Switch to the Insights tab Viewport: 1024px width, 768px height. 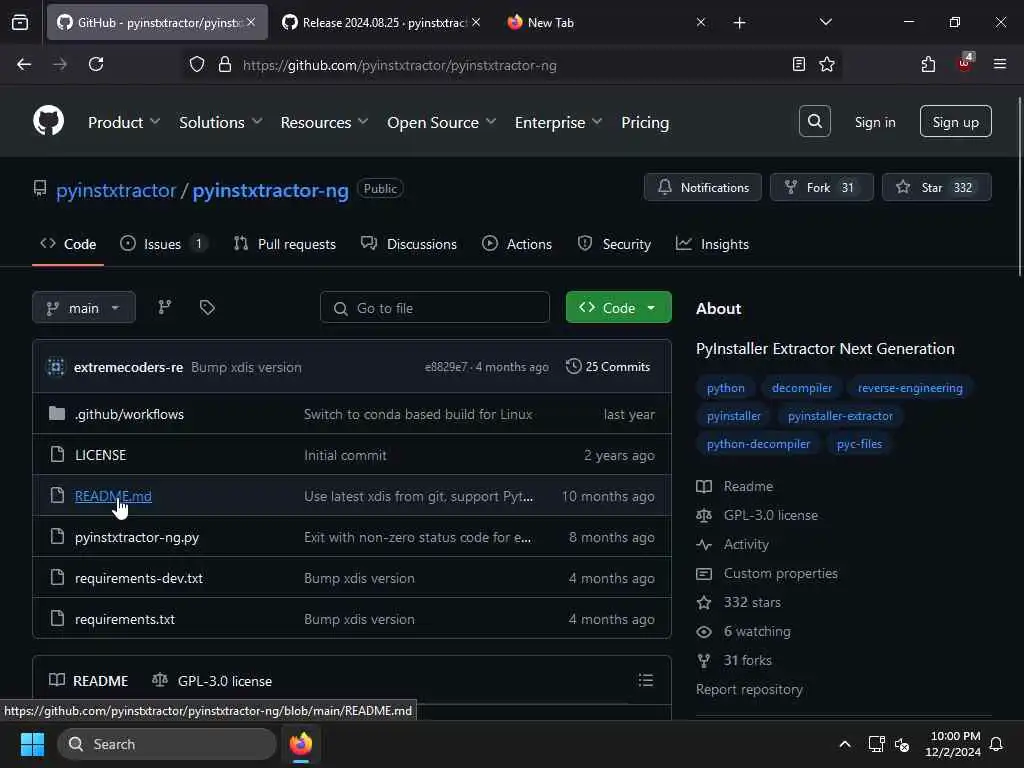pos(712,244)
